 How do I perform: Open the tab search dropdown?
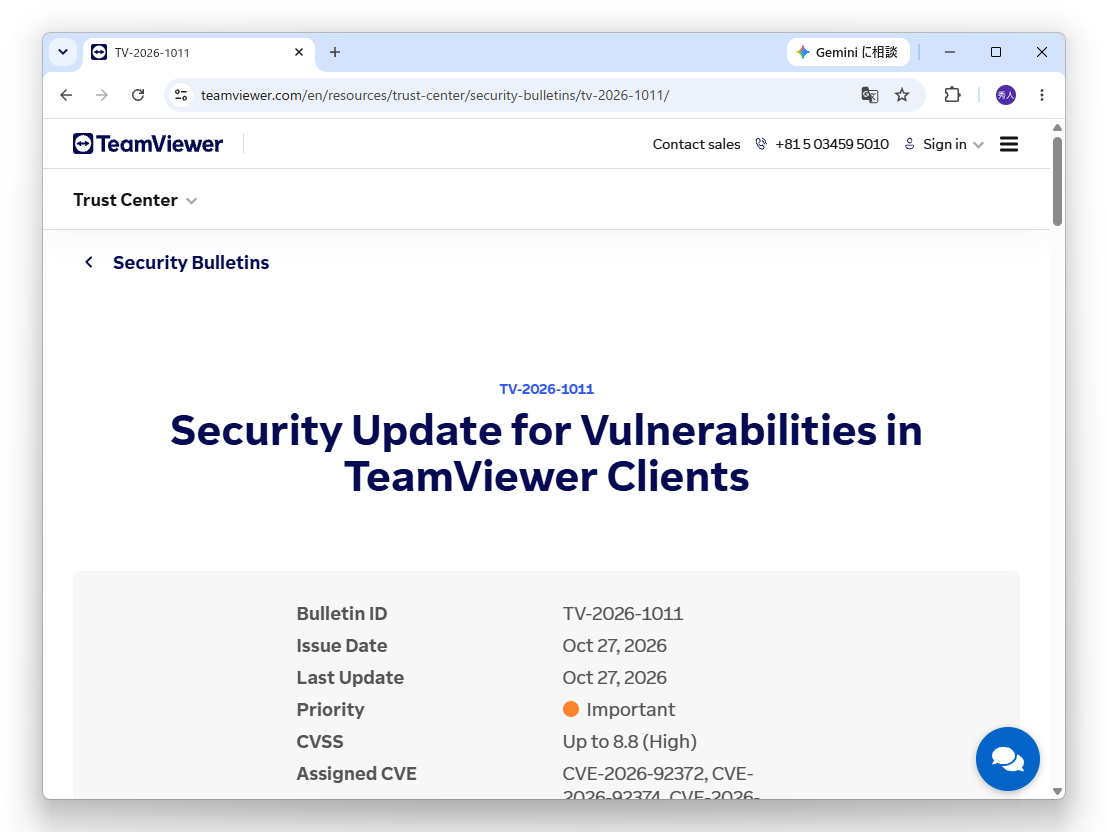(x=63, y=52)
